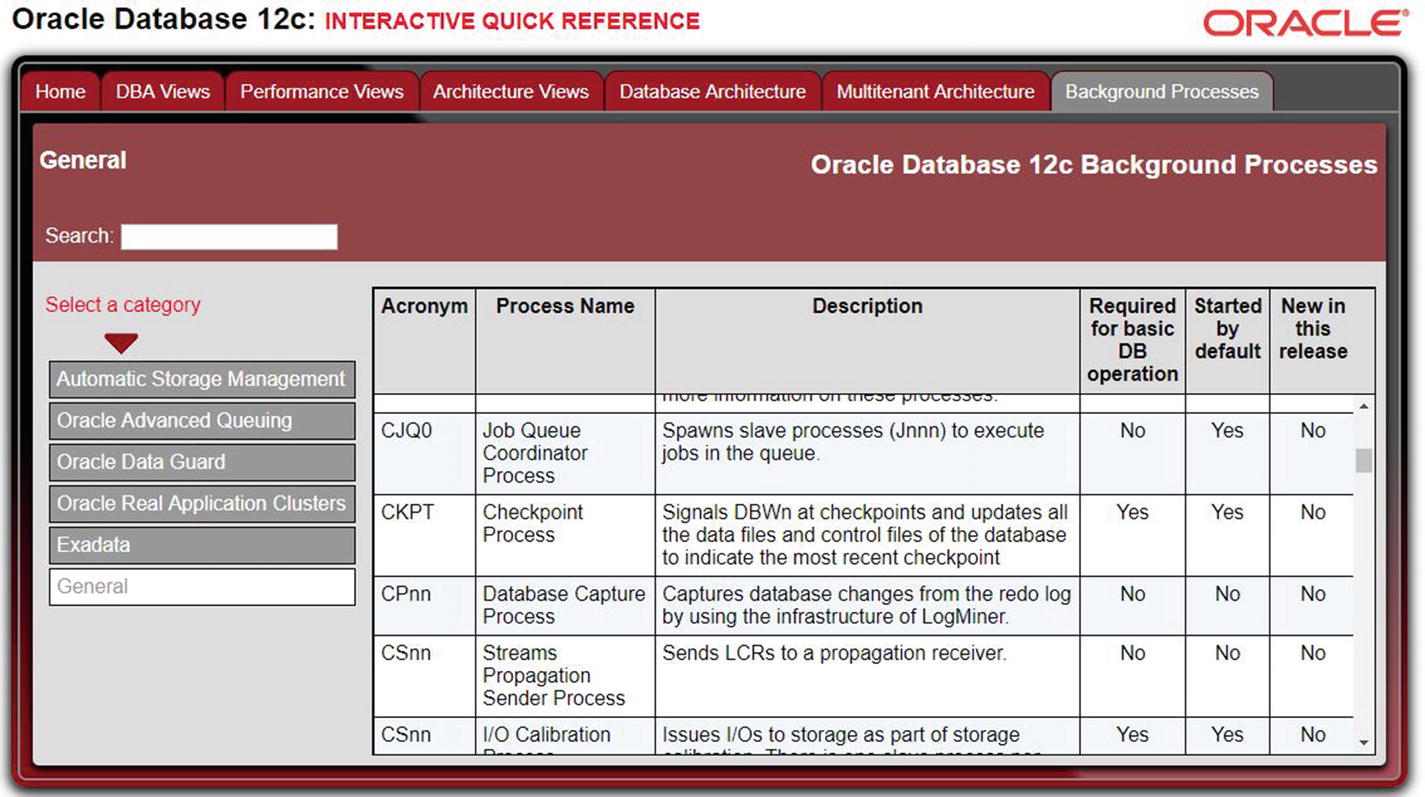This screenshot has width=1425, height=797.
Task: Choose the Oracle Advanced Queuing category
Action: [202, 421]
